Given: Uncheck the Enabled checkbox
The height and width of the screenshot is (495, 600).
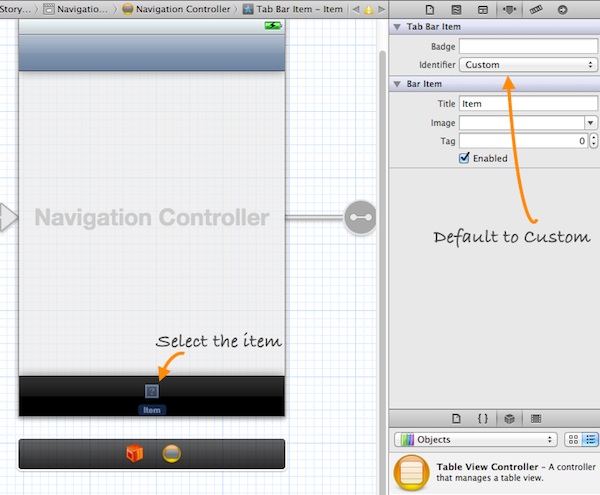Looking at the screenshot, I should click(464, 158).
